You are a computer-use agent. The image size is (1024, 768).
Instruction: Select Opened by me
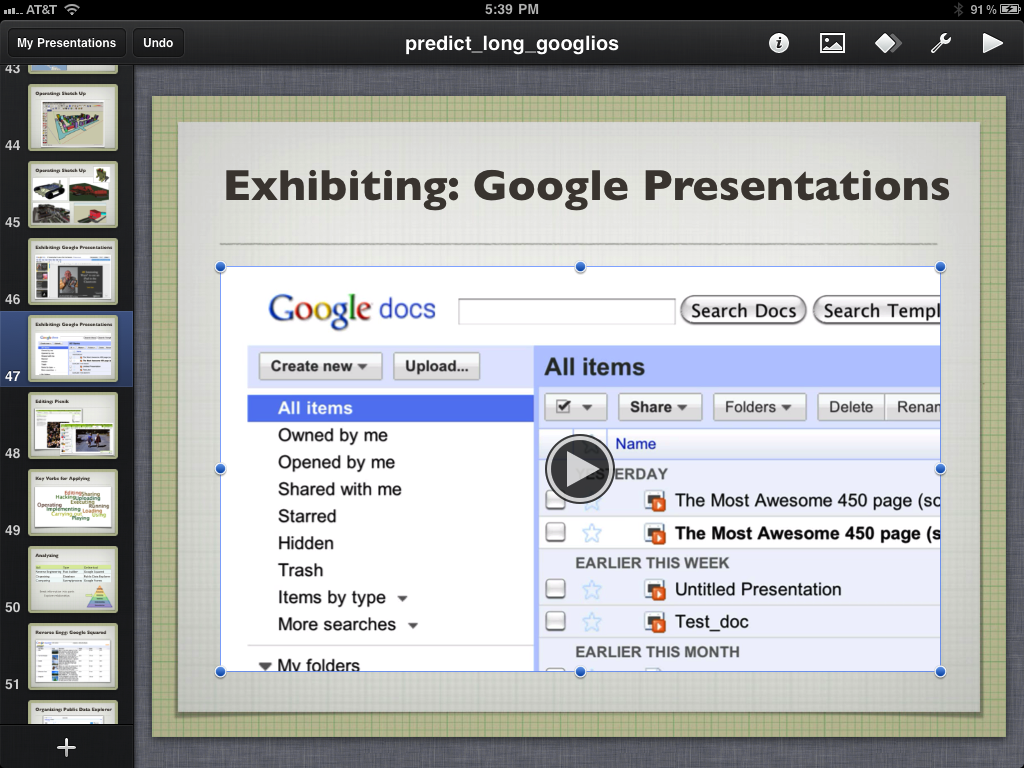click(x=336, y=462)
